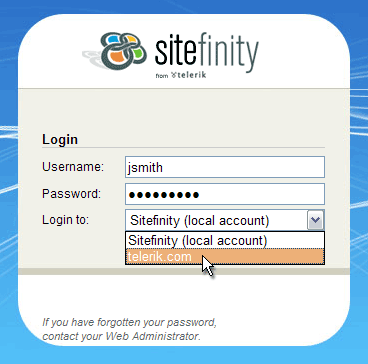Click 'If you have forgotten your password' text
Image resolution: width=368 pixels, height=364 pixels.
click(130, 323)
